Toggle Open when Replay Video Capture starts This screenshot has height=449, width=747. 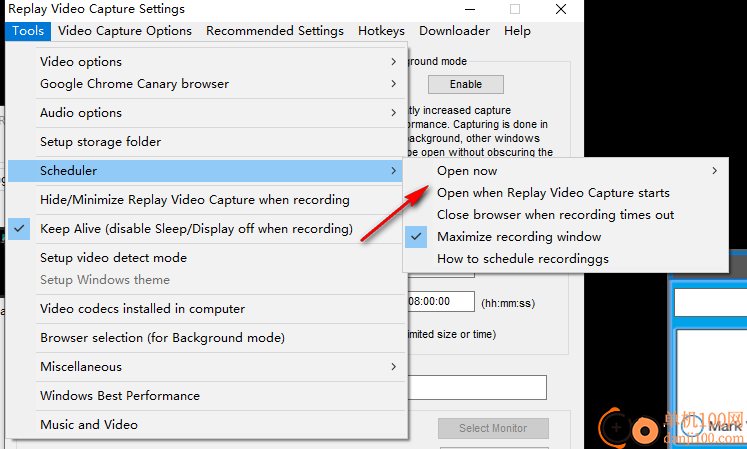pyautogui.click(x=566, y=193)
